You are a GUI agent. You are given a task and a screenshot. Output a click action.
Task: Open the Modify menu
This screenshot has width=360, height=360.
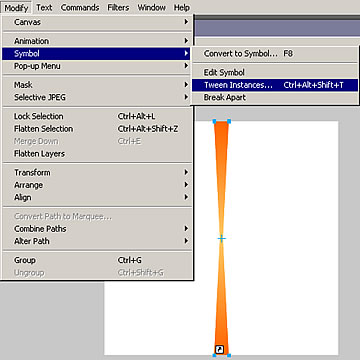tap(16, 7)
